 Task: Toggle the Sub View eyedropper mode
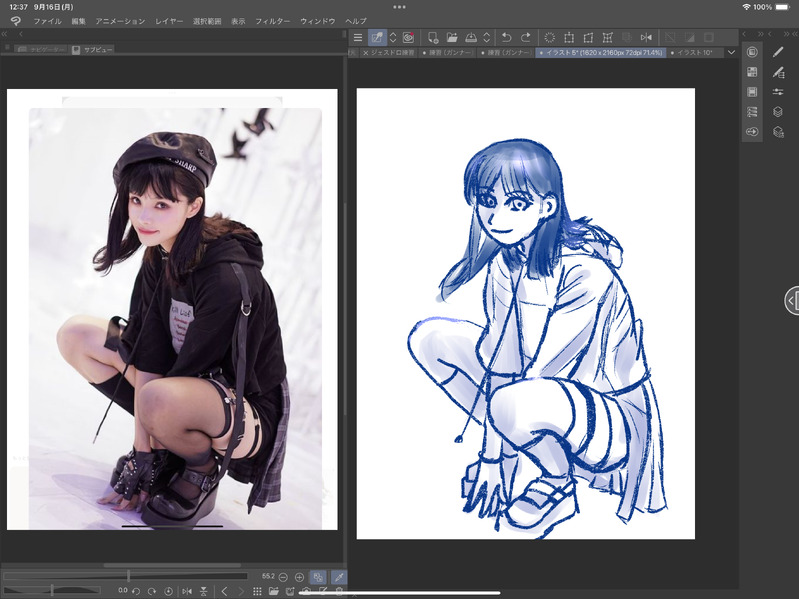pos(339,577)
